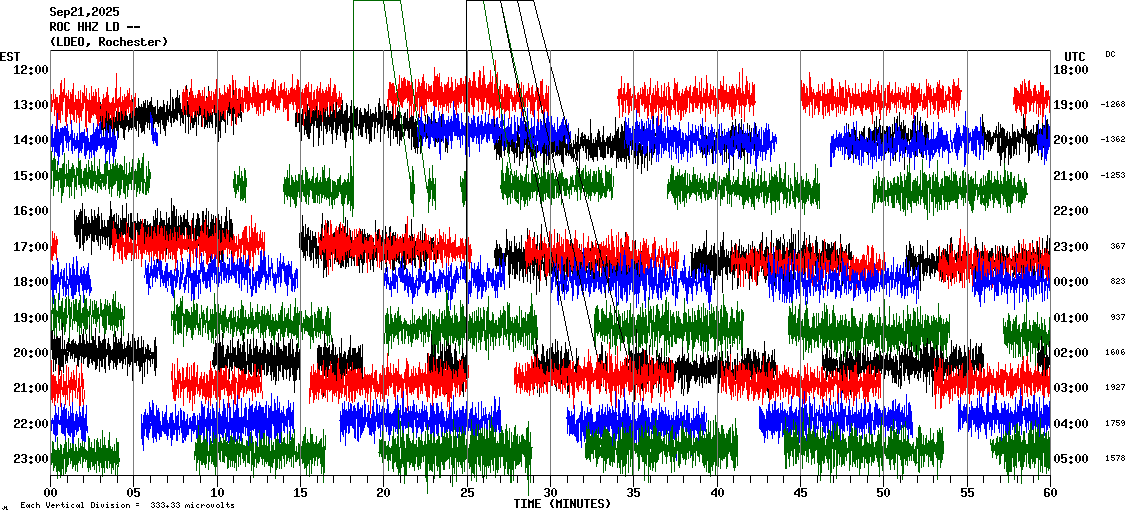Click the (LDEO, Rochester) network label
Image resolution: width=1130 pixels, height=519 pixels.
tap(108, 42)
